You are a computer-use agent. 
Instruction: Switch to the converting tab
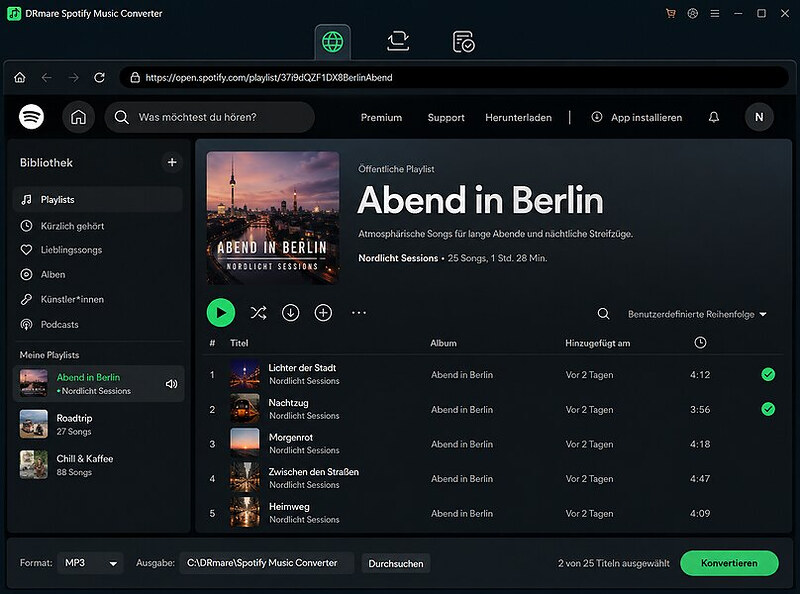pos(398,42)
